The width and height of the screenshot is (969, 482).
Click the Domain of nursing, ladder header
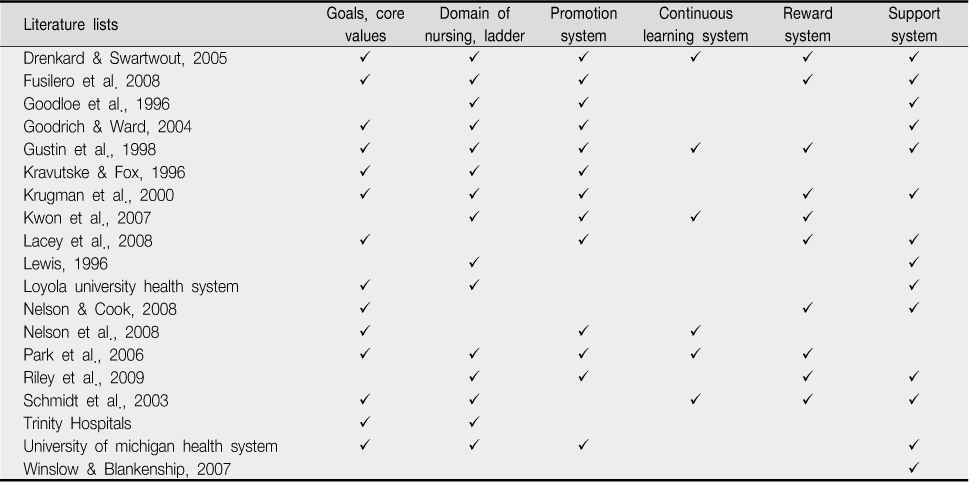[475, 25]
